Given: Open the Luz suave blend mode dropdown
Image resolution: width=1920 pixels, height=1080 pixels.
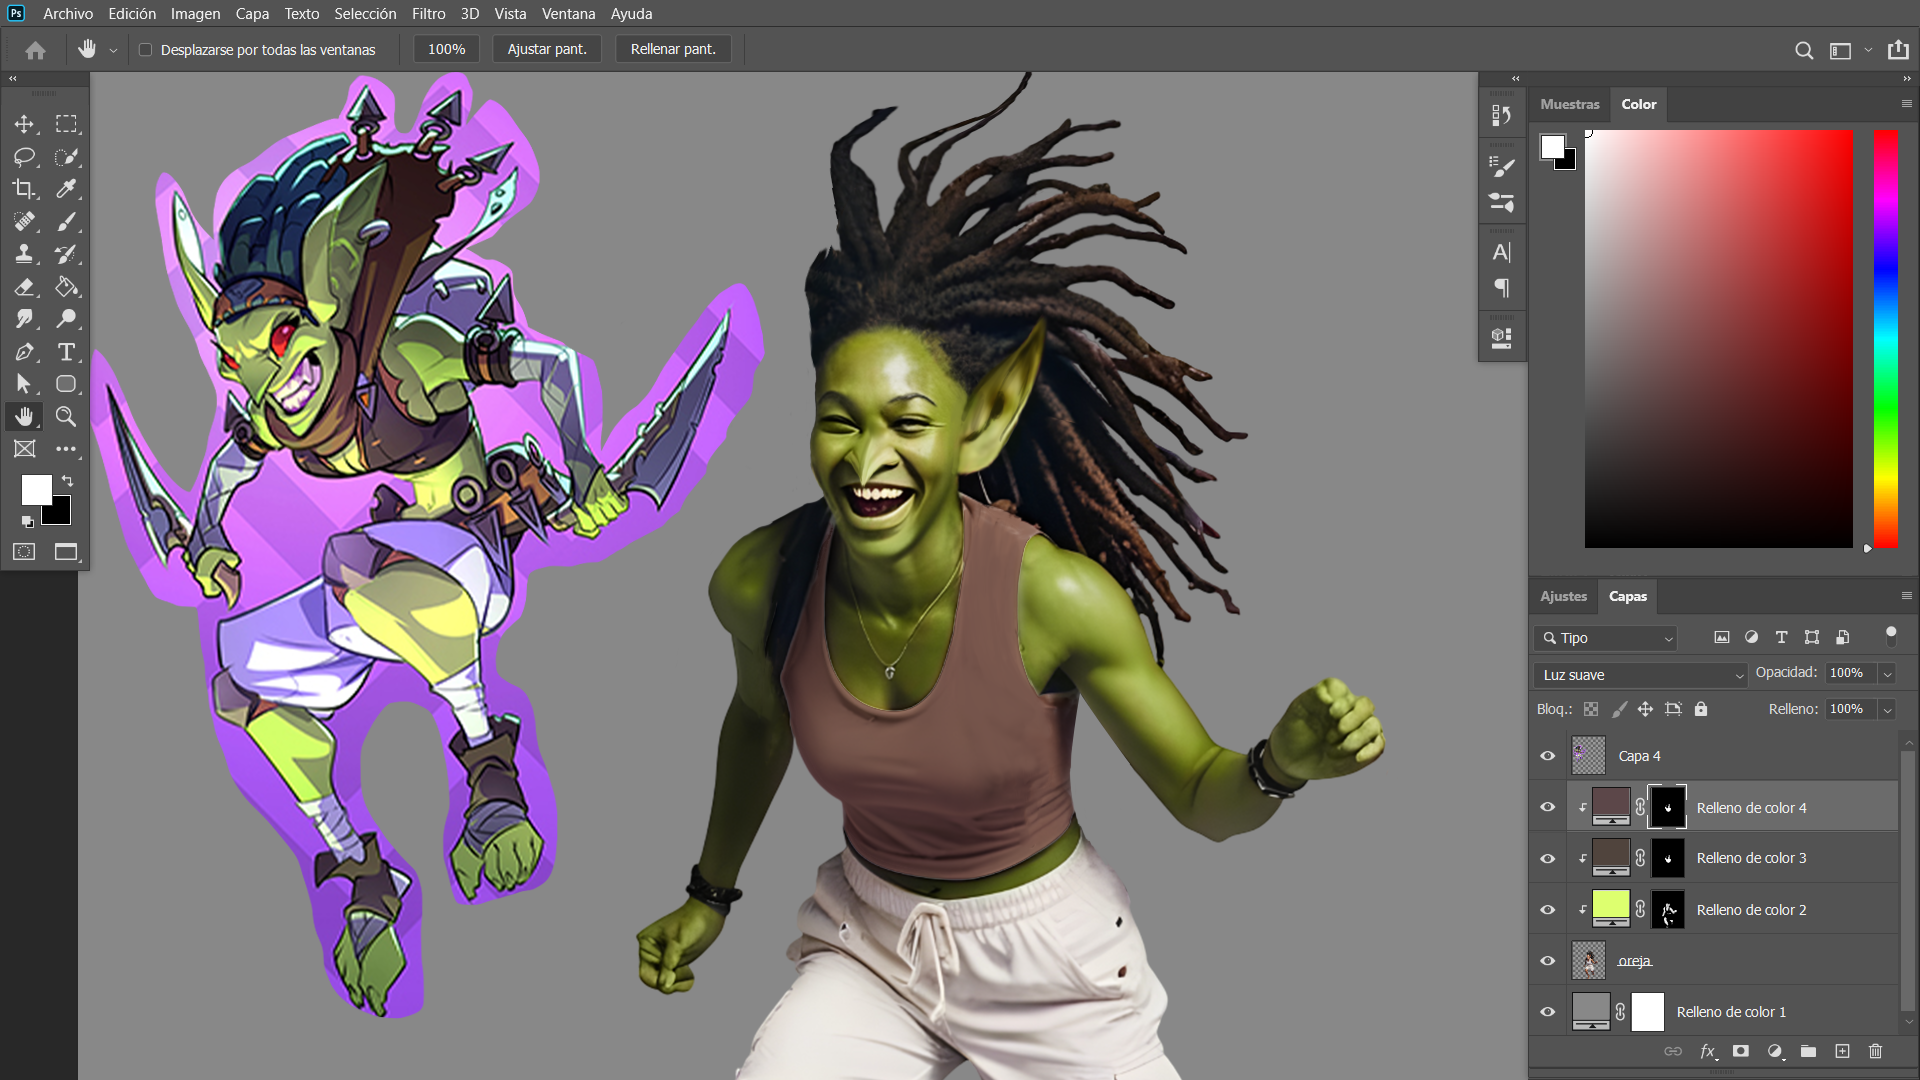Looking at the screenshot, I should (1640, 675).
